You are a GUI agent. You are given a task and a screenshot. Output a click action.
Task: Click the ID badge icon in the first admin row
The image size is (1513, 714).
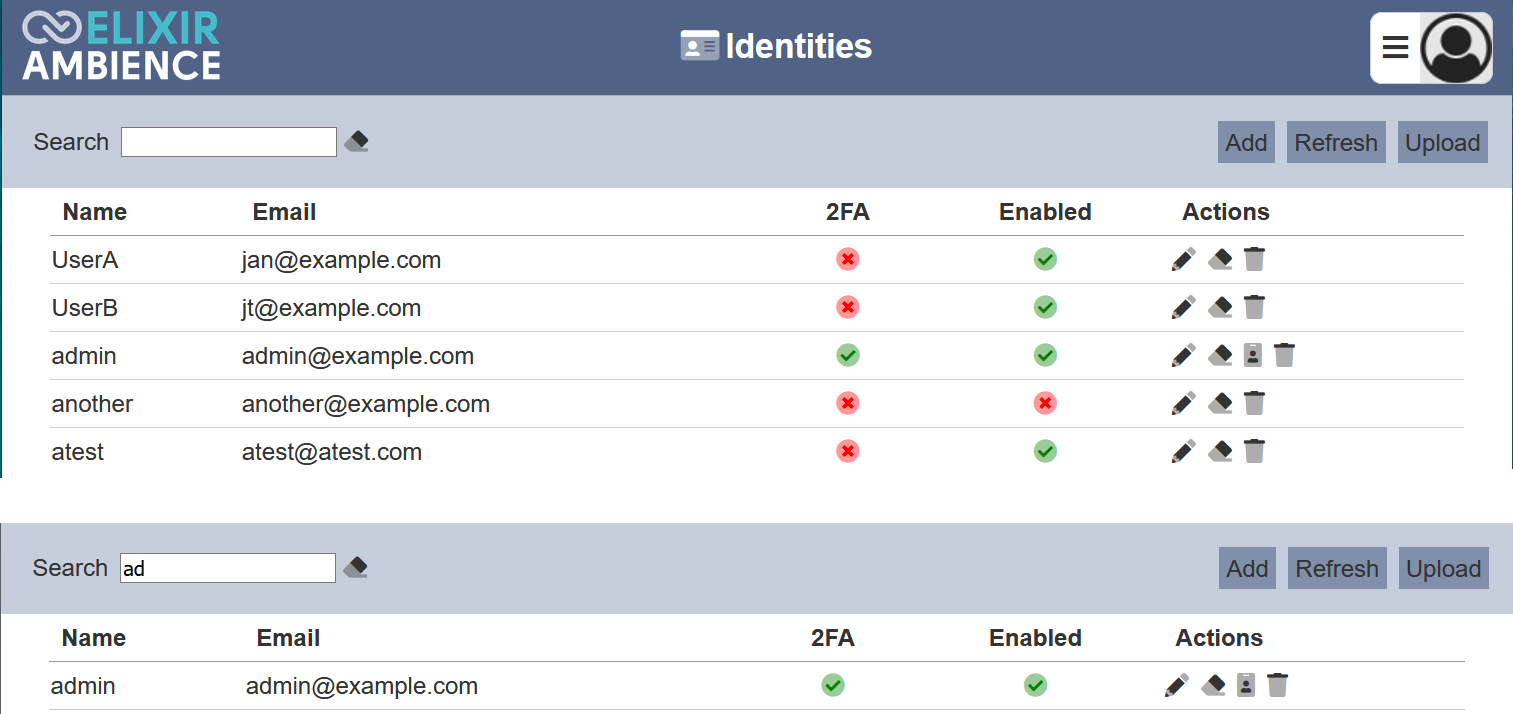pos(1252,355)
